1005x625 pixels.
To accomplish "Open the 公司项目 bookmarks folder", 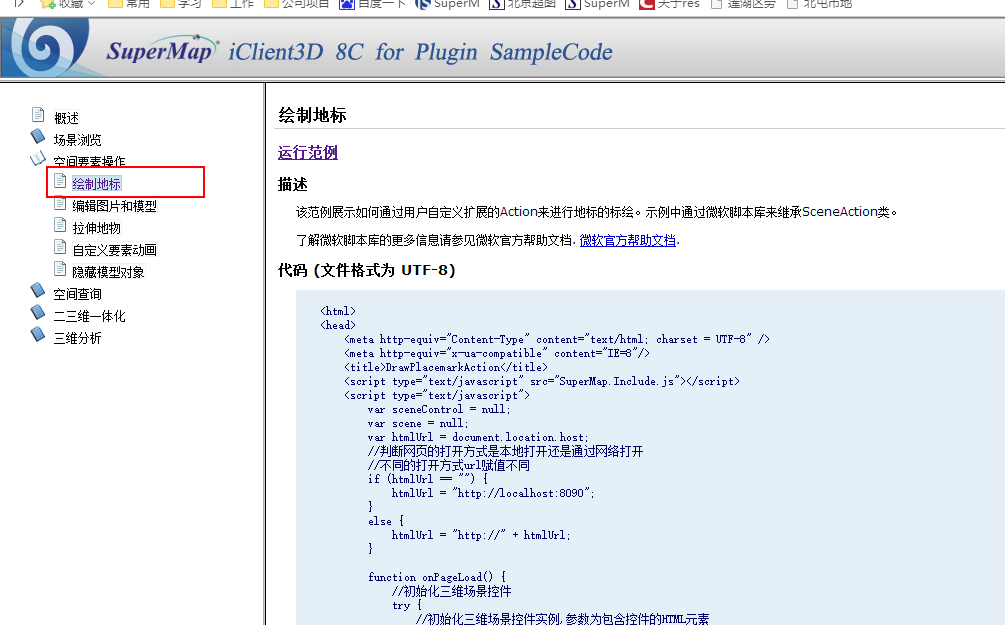I will [297, 4].
